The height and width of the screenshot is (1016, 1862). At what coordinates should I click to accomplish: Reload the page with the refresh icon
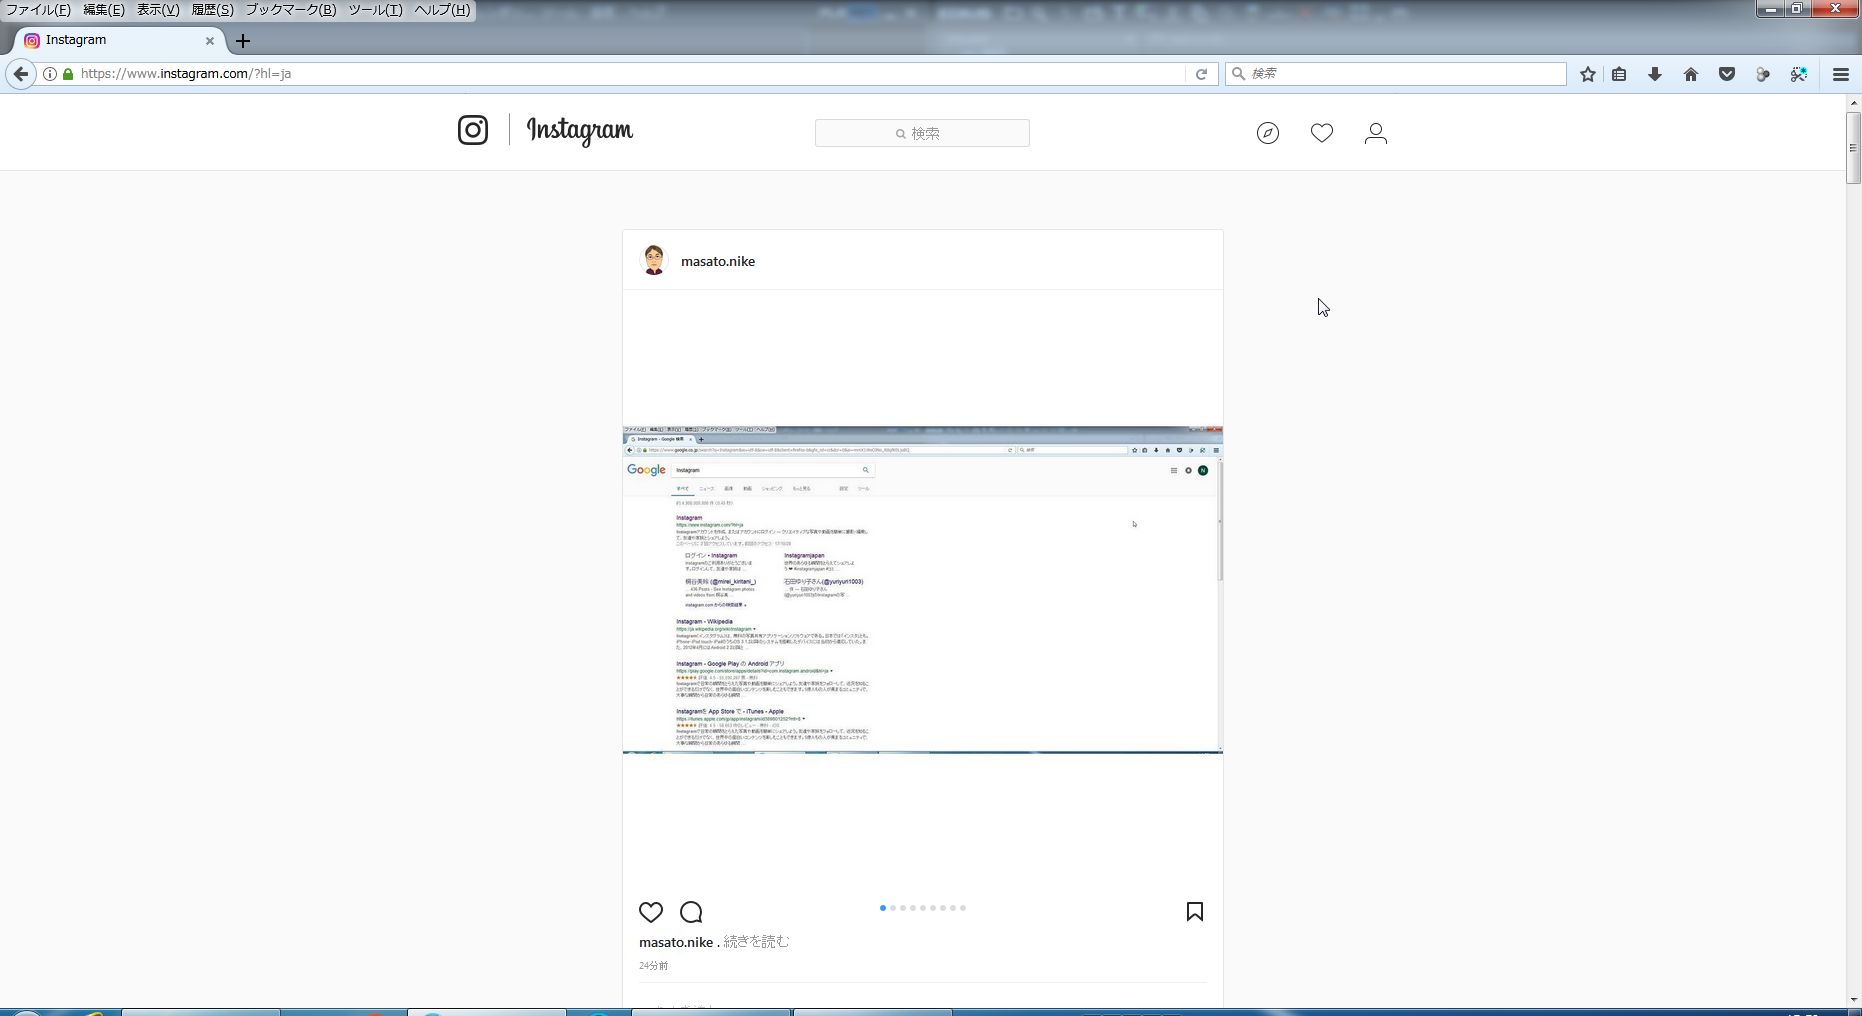[x=1201, y=74]
